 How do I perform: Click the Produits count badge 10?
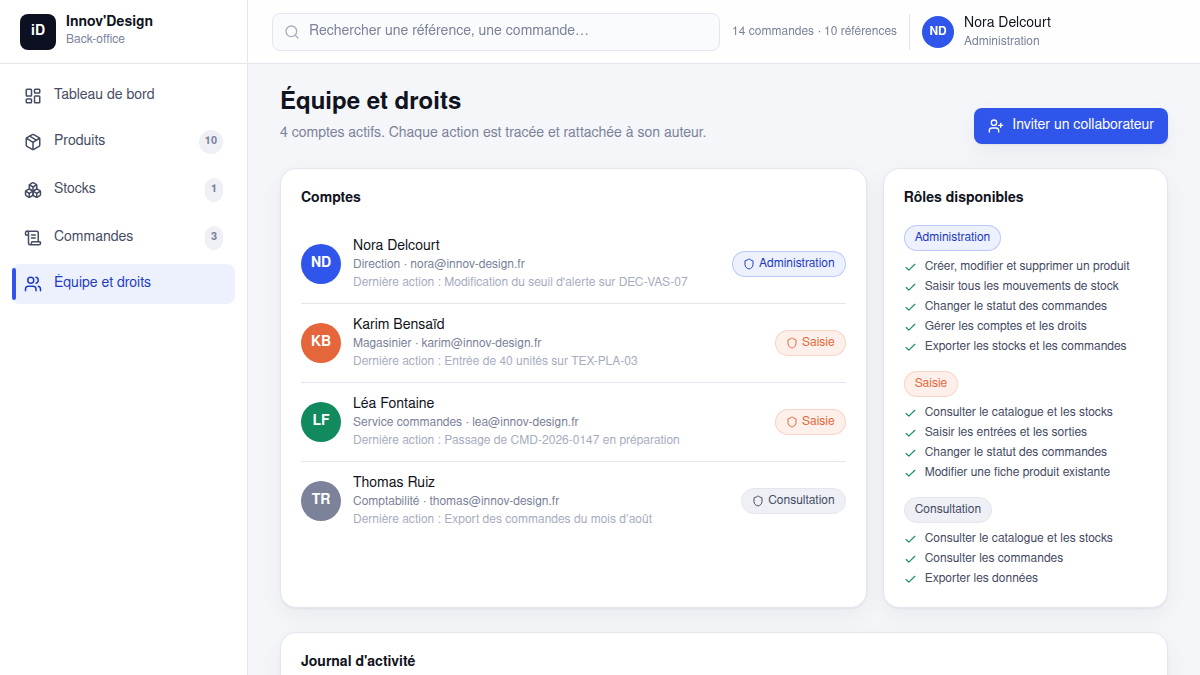[211, 141]
